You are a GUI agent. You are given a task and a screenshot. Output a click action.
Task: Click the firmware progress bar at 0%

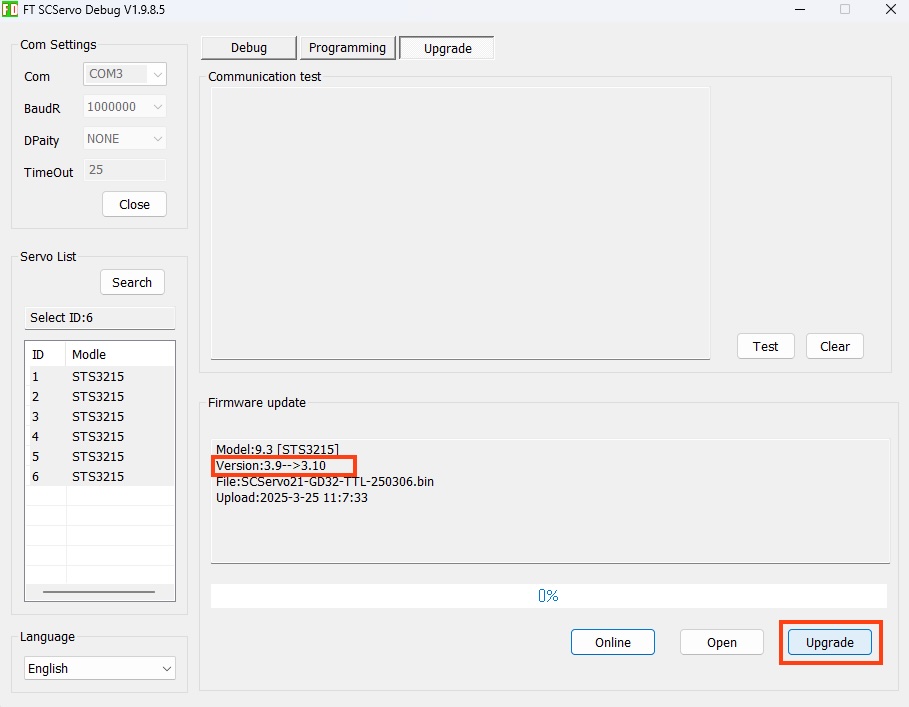click(x=548, y=596)
